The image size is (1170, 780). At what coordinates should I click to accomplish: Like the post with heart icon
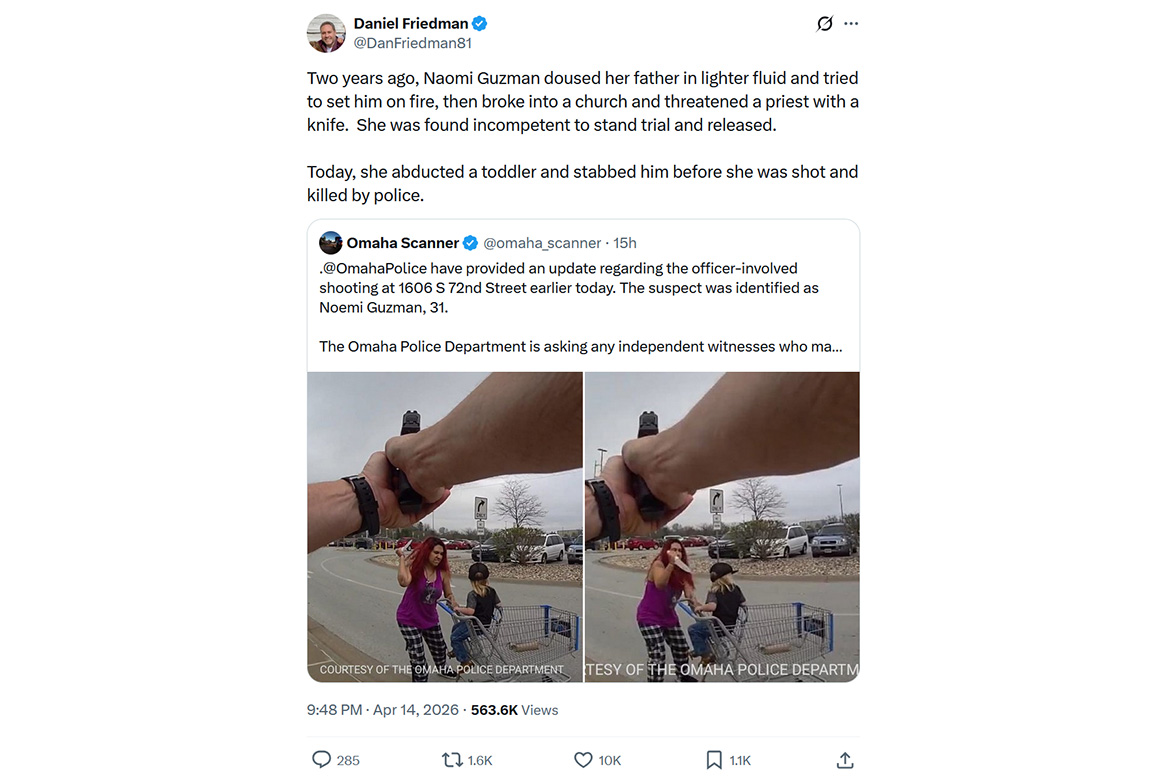583,760
